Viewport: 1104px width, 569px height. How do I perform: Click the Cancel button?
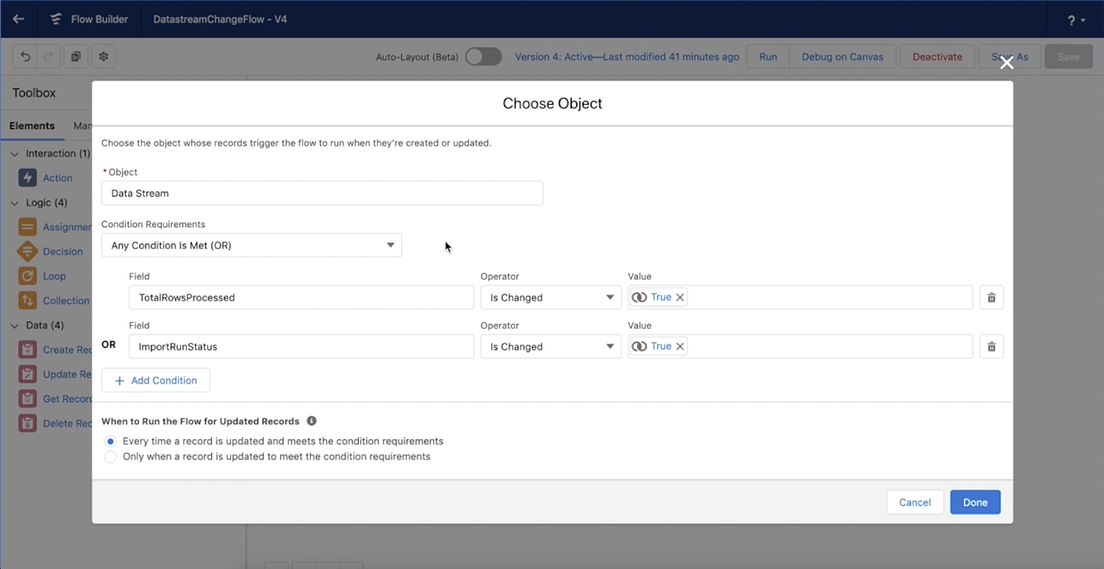pyautogui.click(x=915, y=502)
